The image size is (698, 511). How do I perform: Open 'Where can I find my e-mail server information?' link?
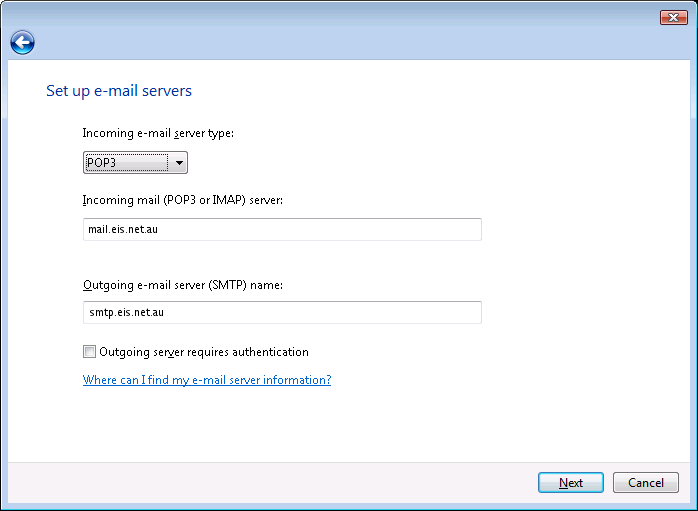click(x=207, y=380)
